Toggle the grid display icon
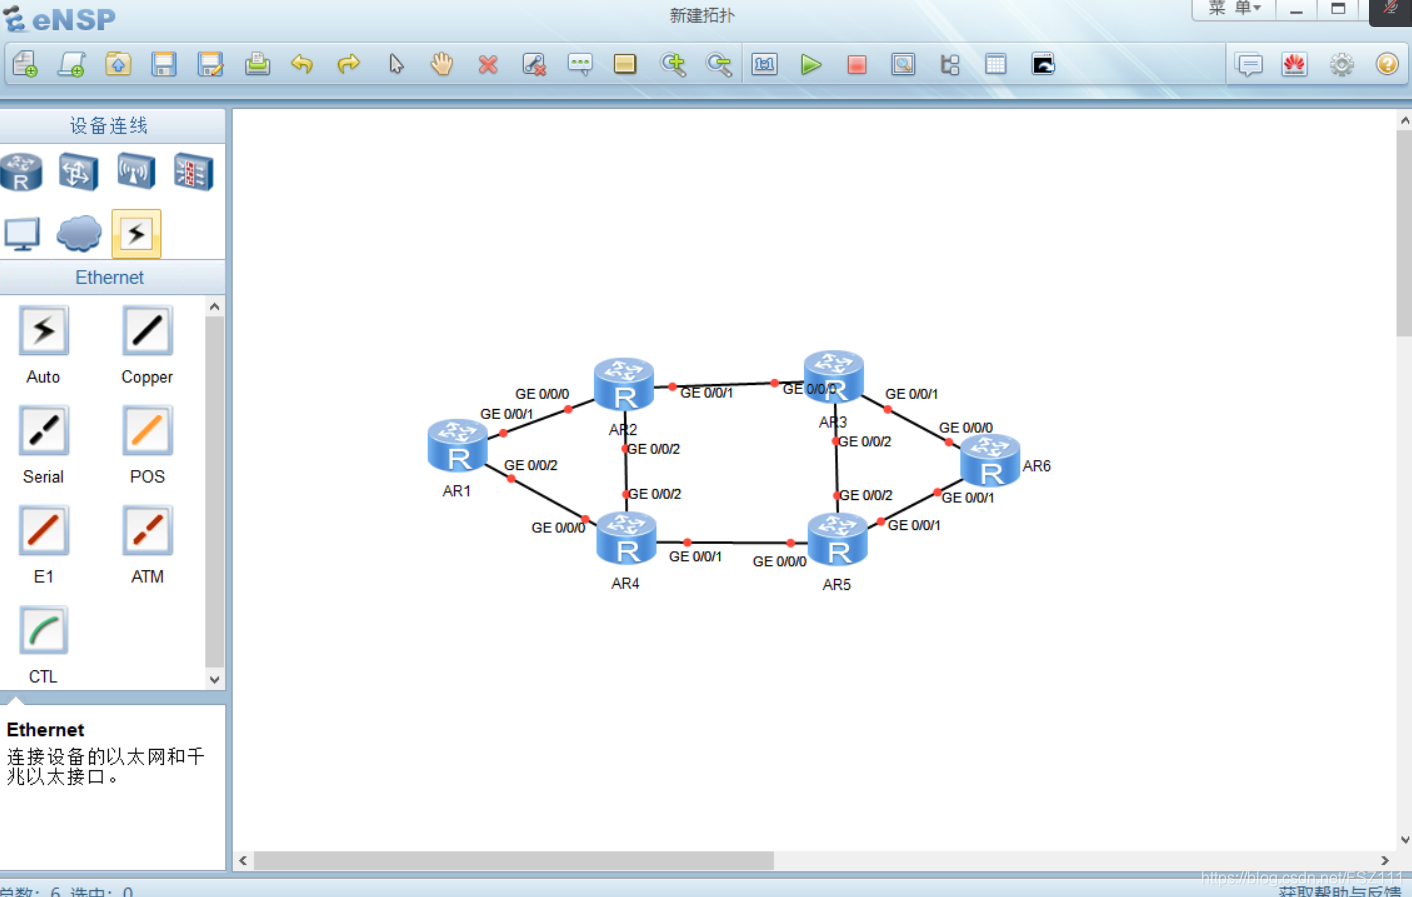This screenshot has height=897, width=1412. (996, 65)
